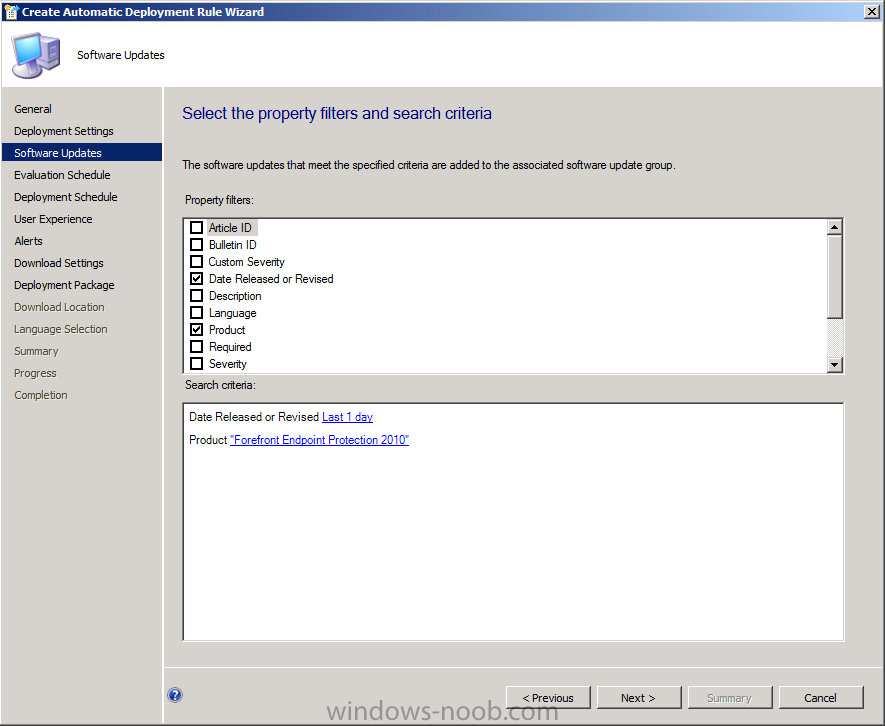Select the Software Updates step
Image resolution: width=885 pixels, height=726 pixels.
[x=82, y=153]
